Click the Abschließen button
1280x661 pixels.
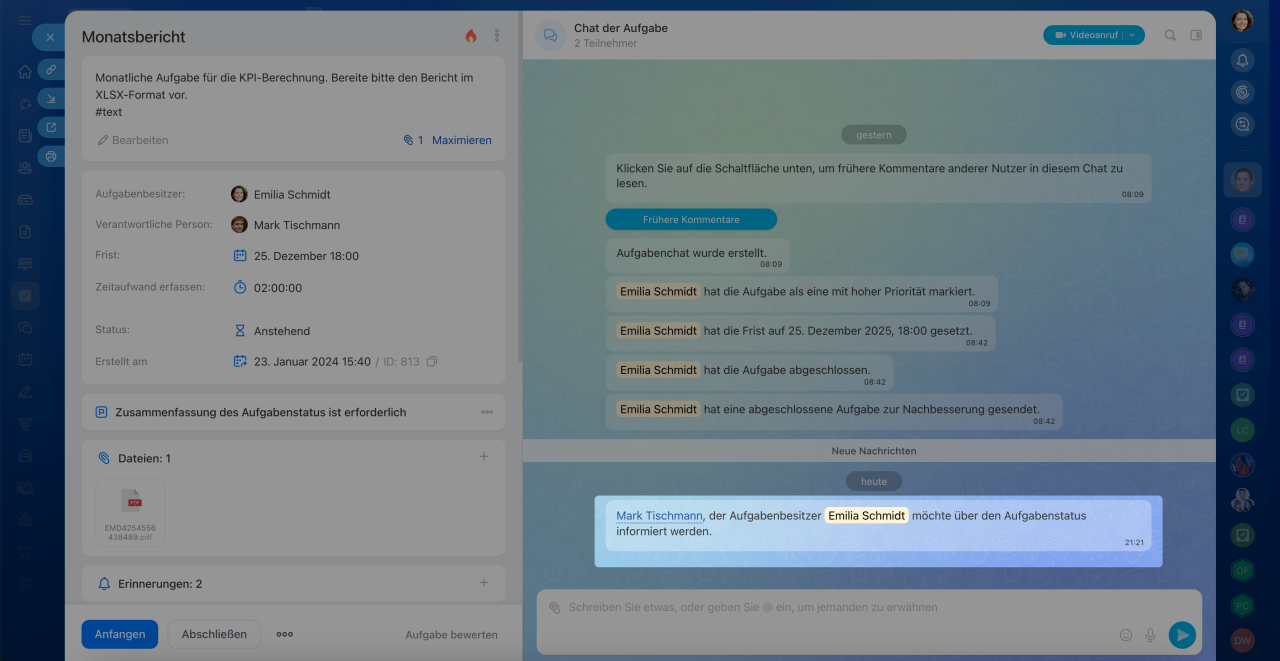click(x=214, y=634)
